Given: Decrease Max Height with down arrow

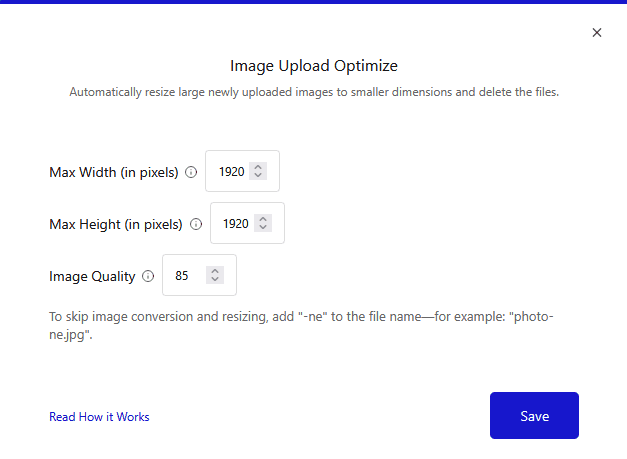Looking at the screenshot, I should (x=263, y=228).
